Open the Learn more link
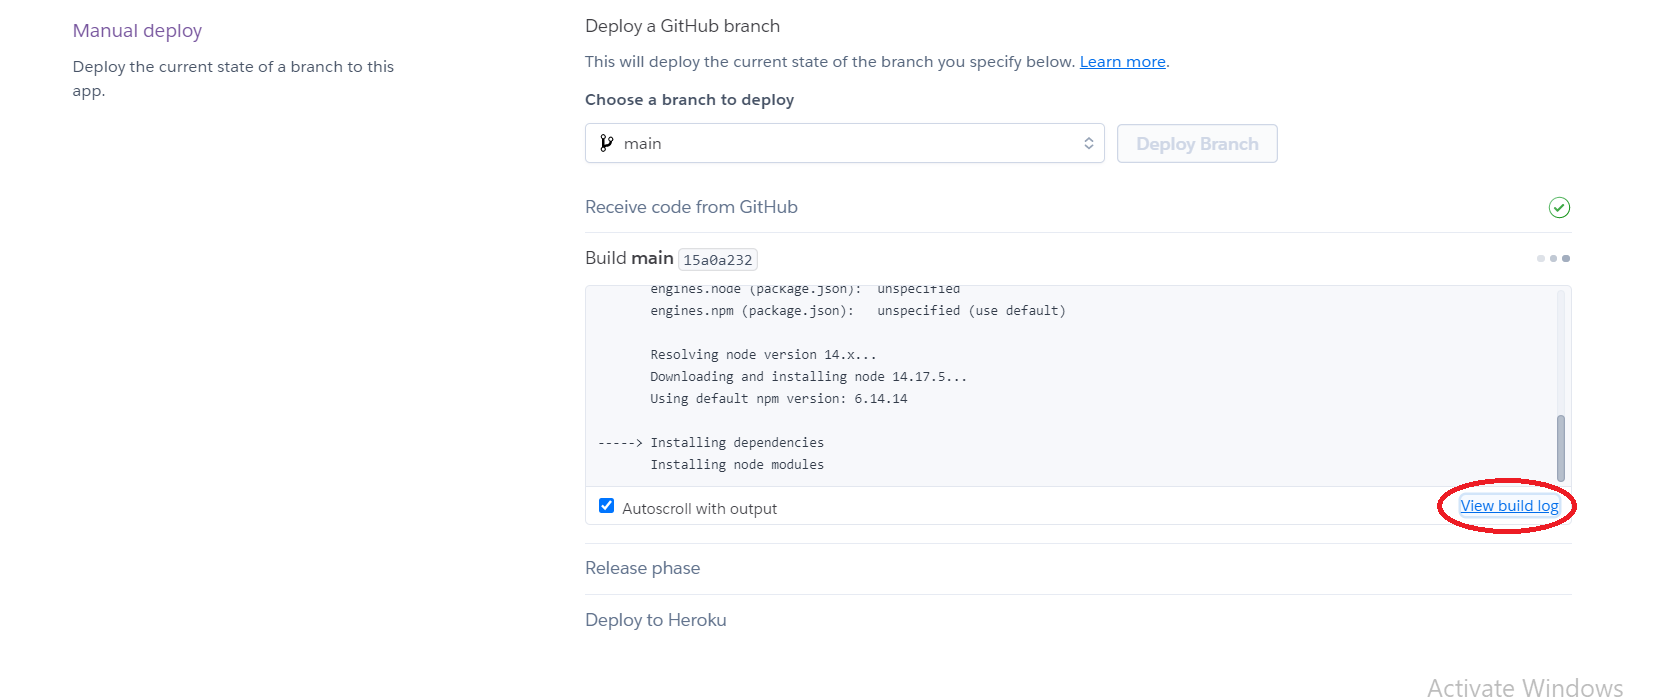Viewport: 1656px width, 699px height. tap(1122, 61)
